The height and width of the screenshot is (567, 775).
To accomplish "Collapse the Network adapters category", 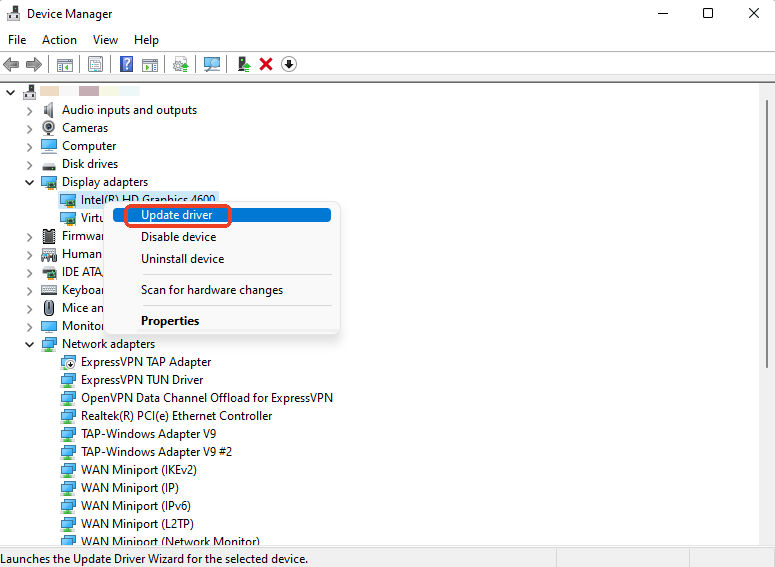I will tap(29, 344).
